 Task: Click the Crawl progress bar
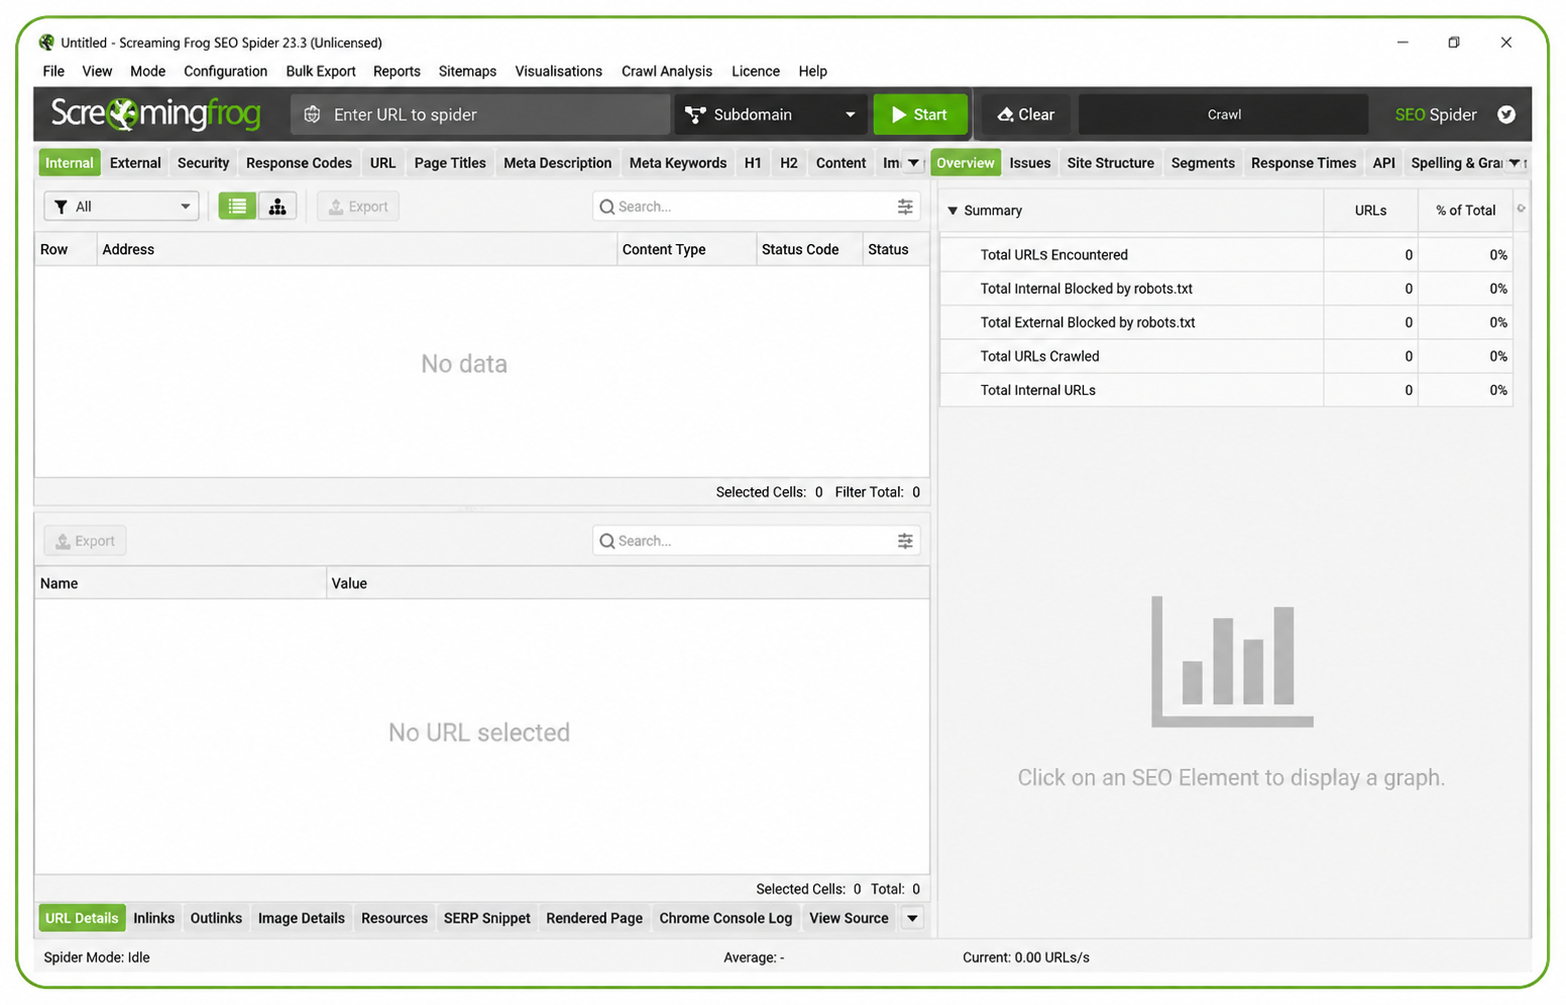(1224, 114)
